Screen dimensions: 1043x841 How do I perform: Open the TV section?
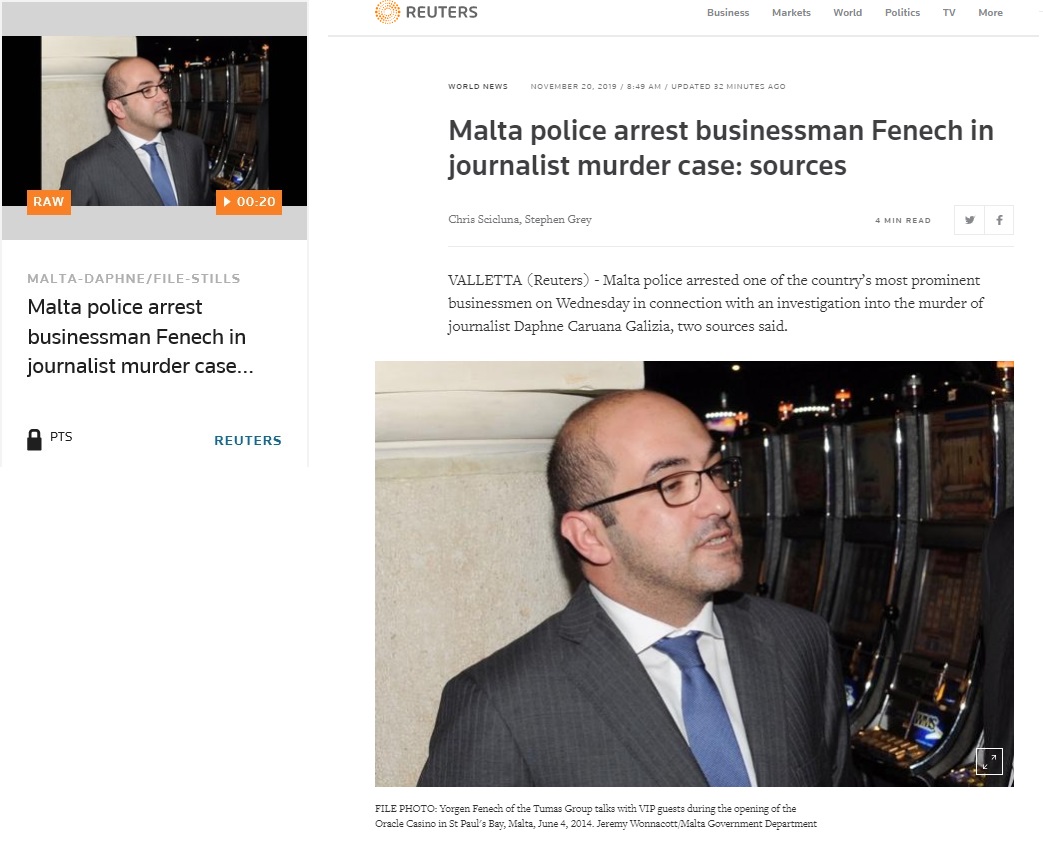click(949, 13)
